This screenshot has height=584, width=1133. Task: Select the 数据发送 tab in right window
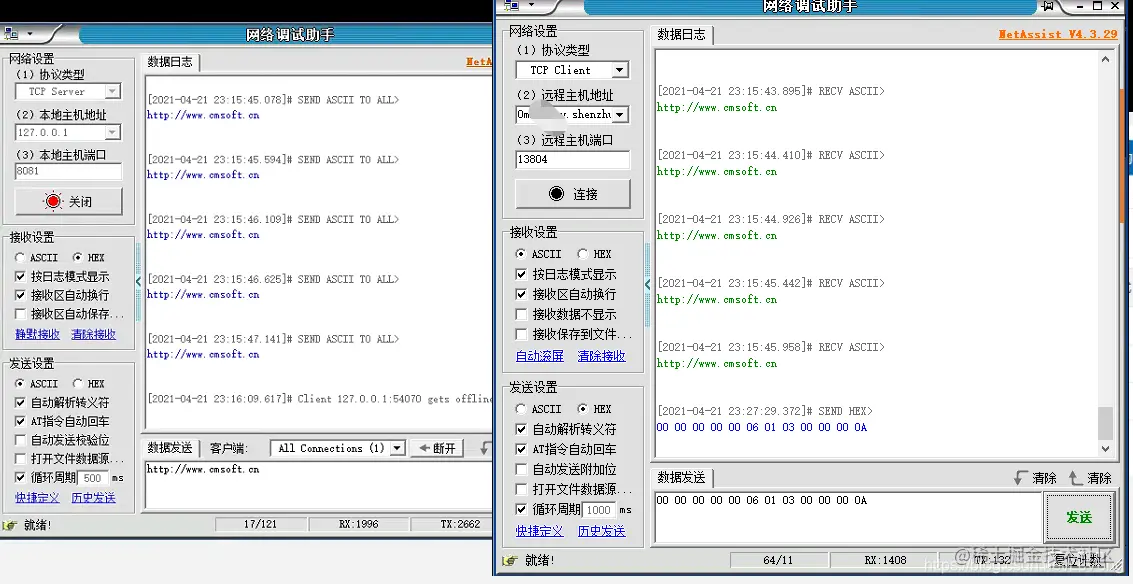pyautogui.click(x=682, y=477)
